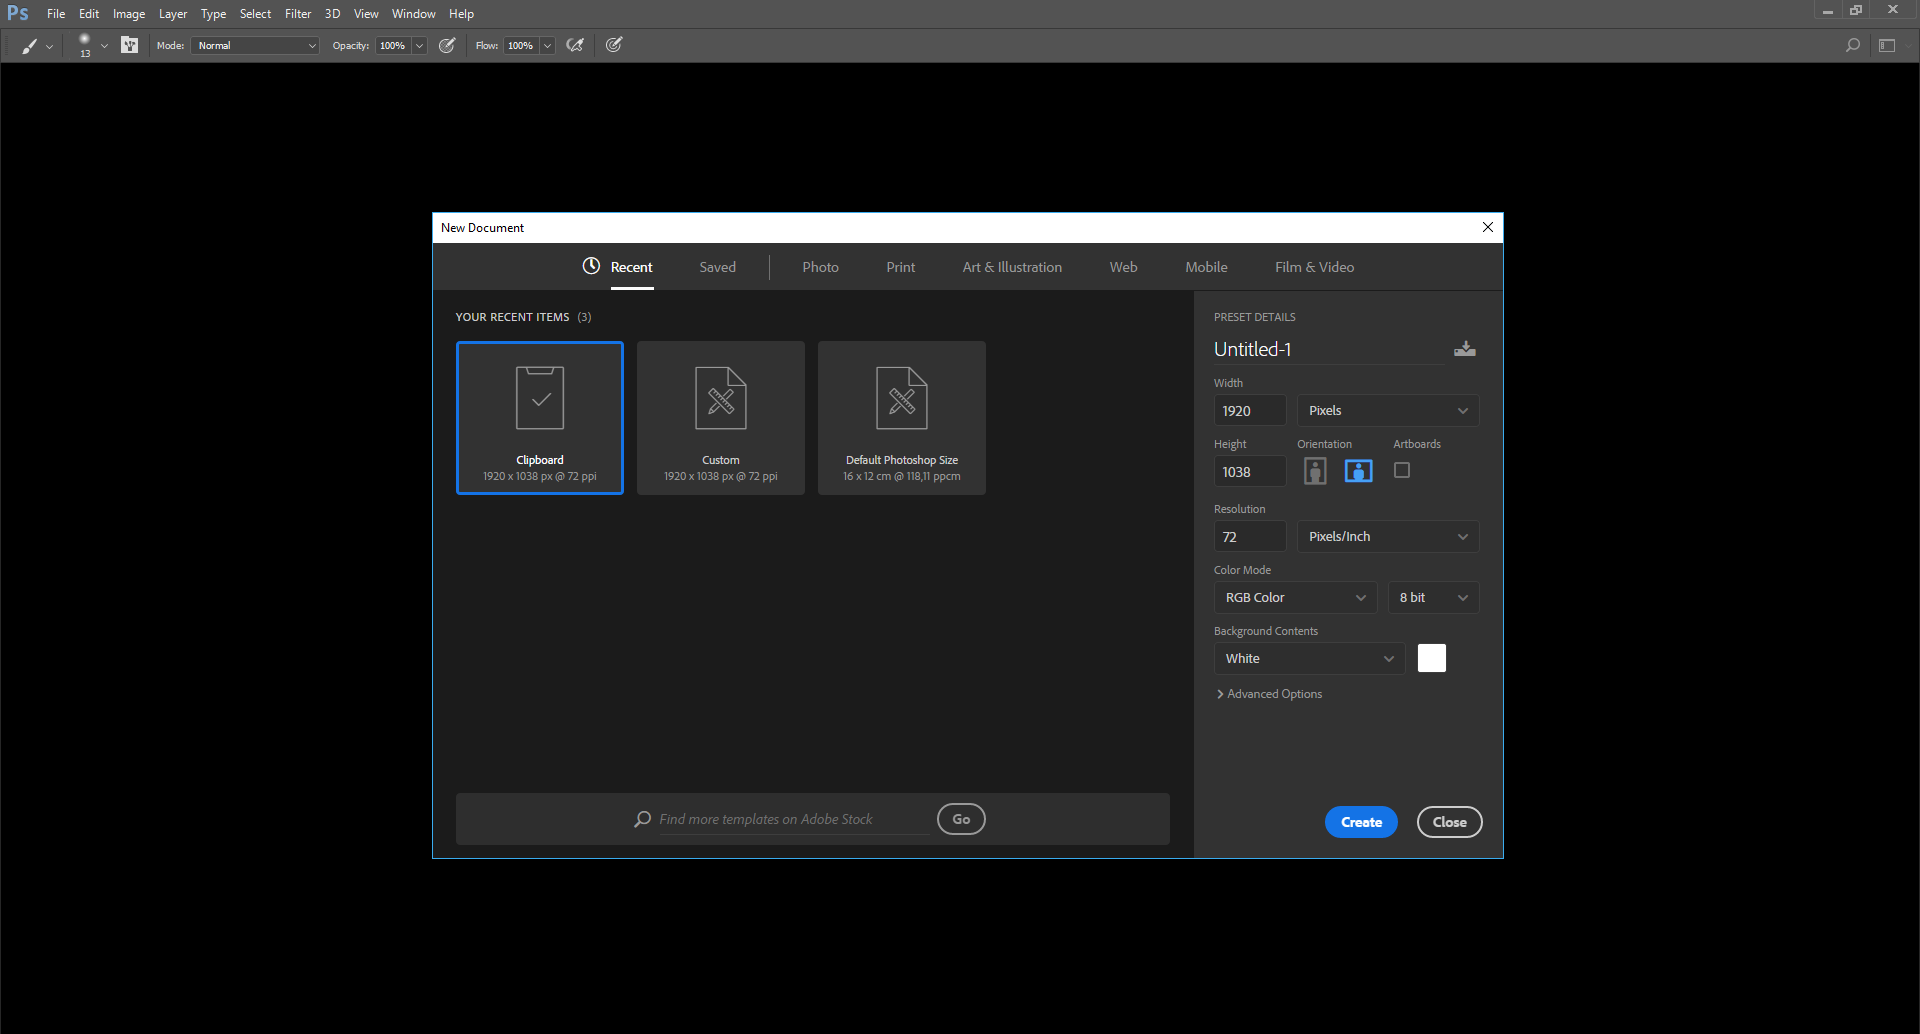The height and width of the screenshot is (1034, 1920).
Task: Open the Window menu
Action: point(414,14)
